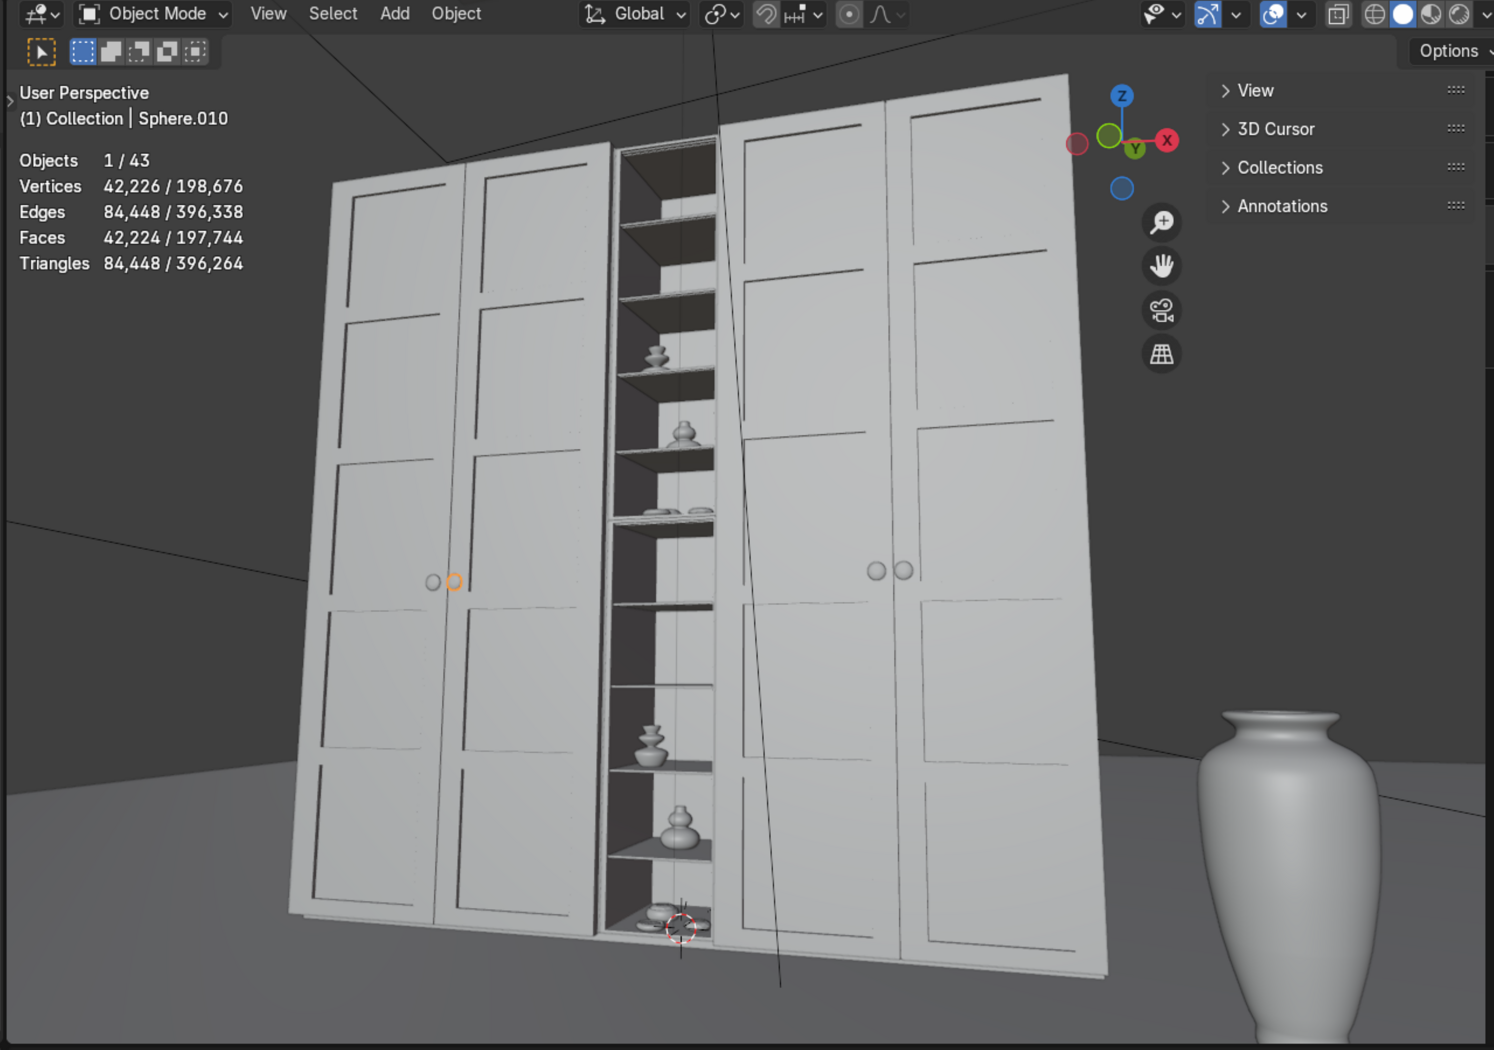Choose the Subtract selection mode
Viewport: 1494px width, 1050px height.
coord(139,52)
